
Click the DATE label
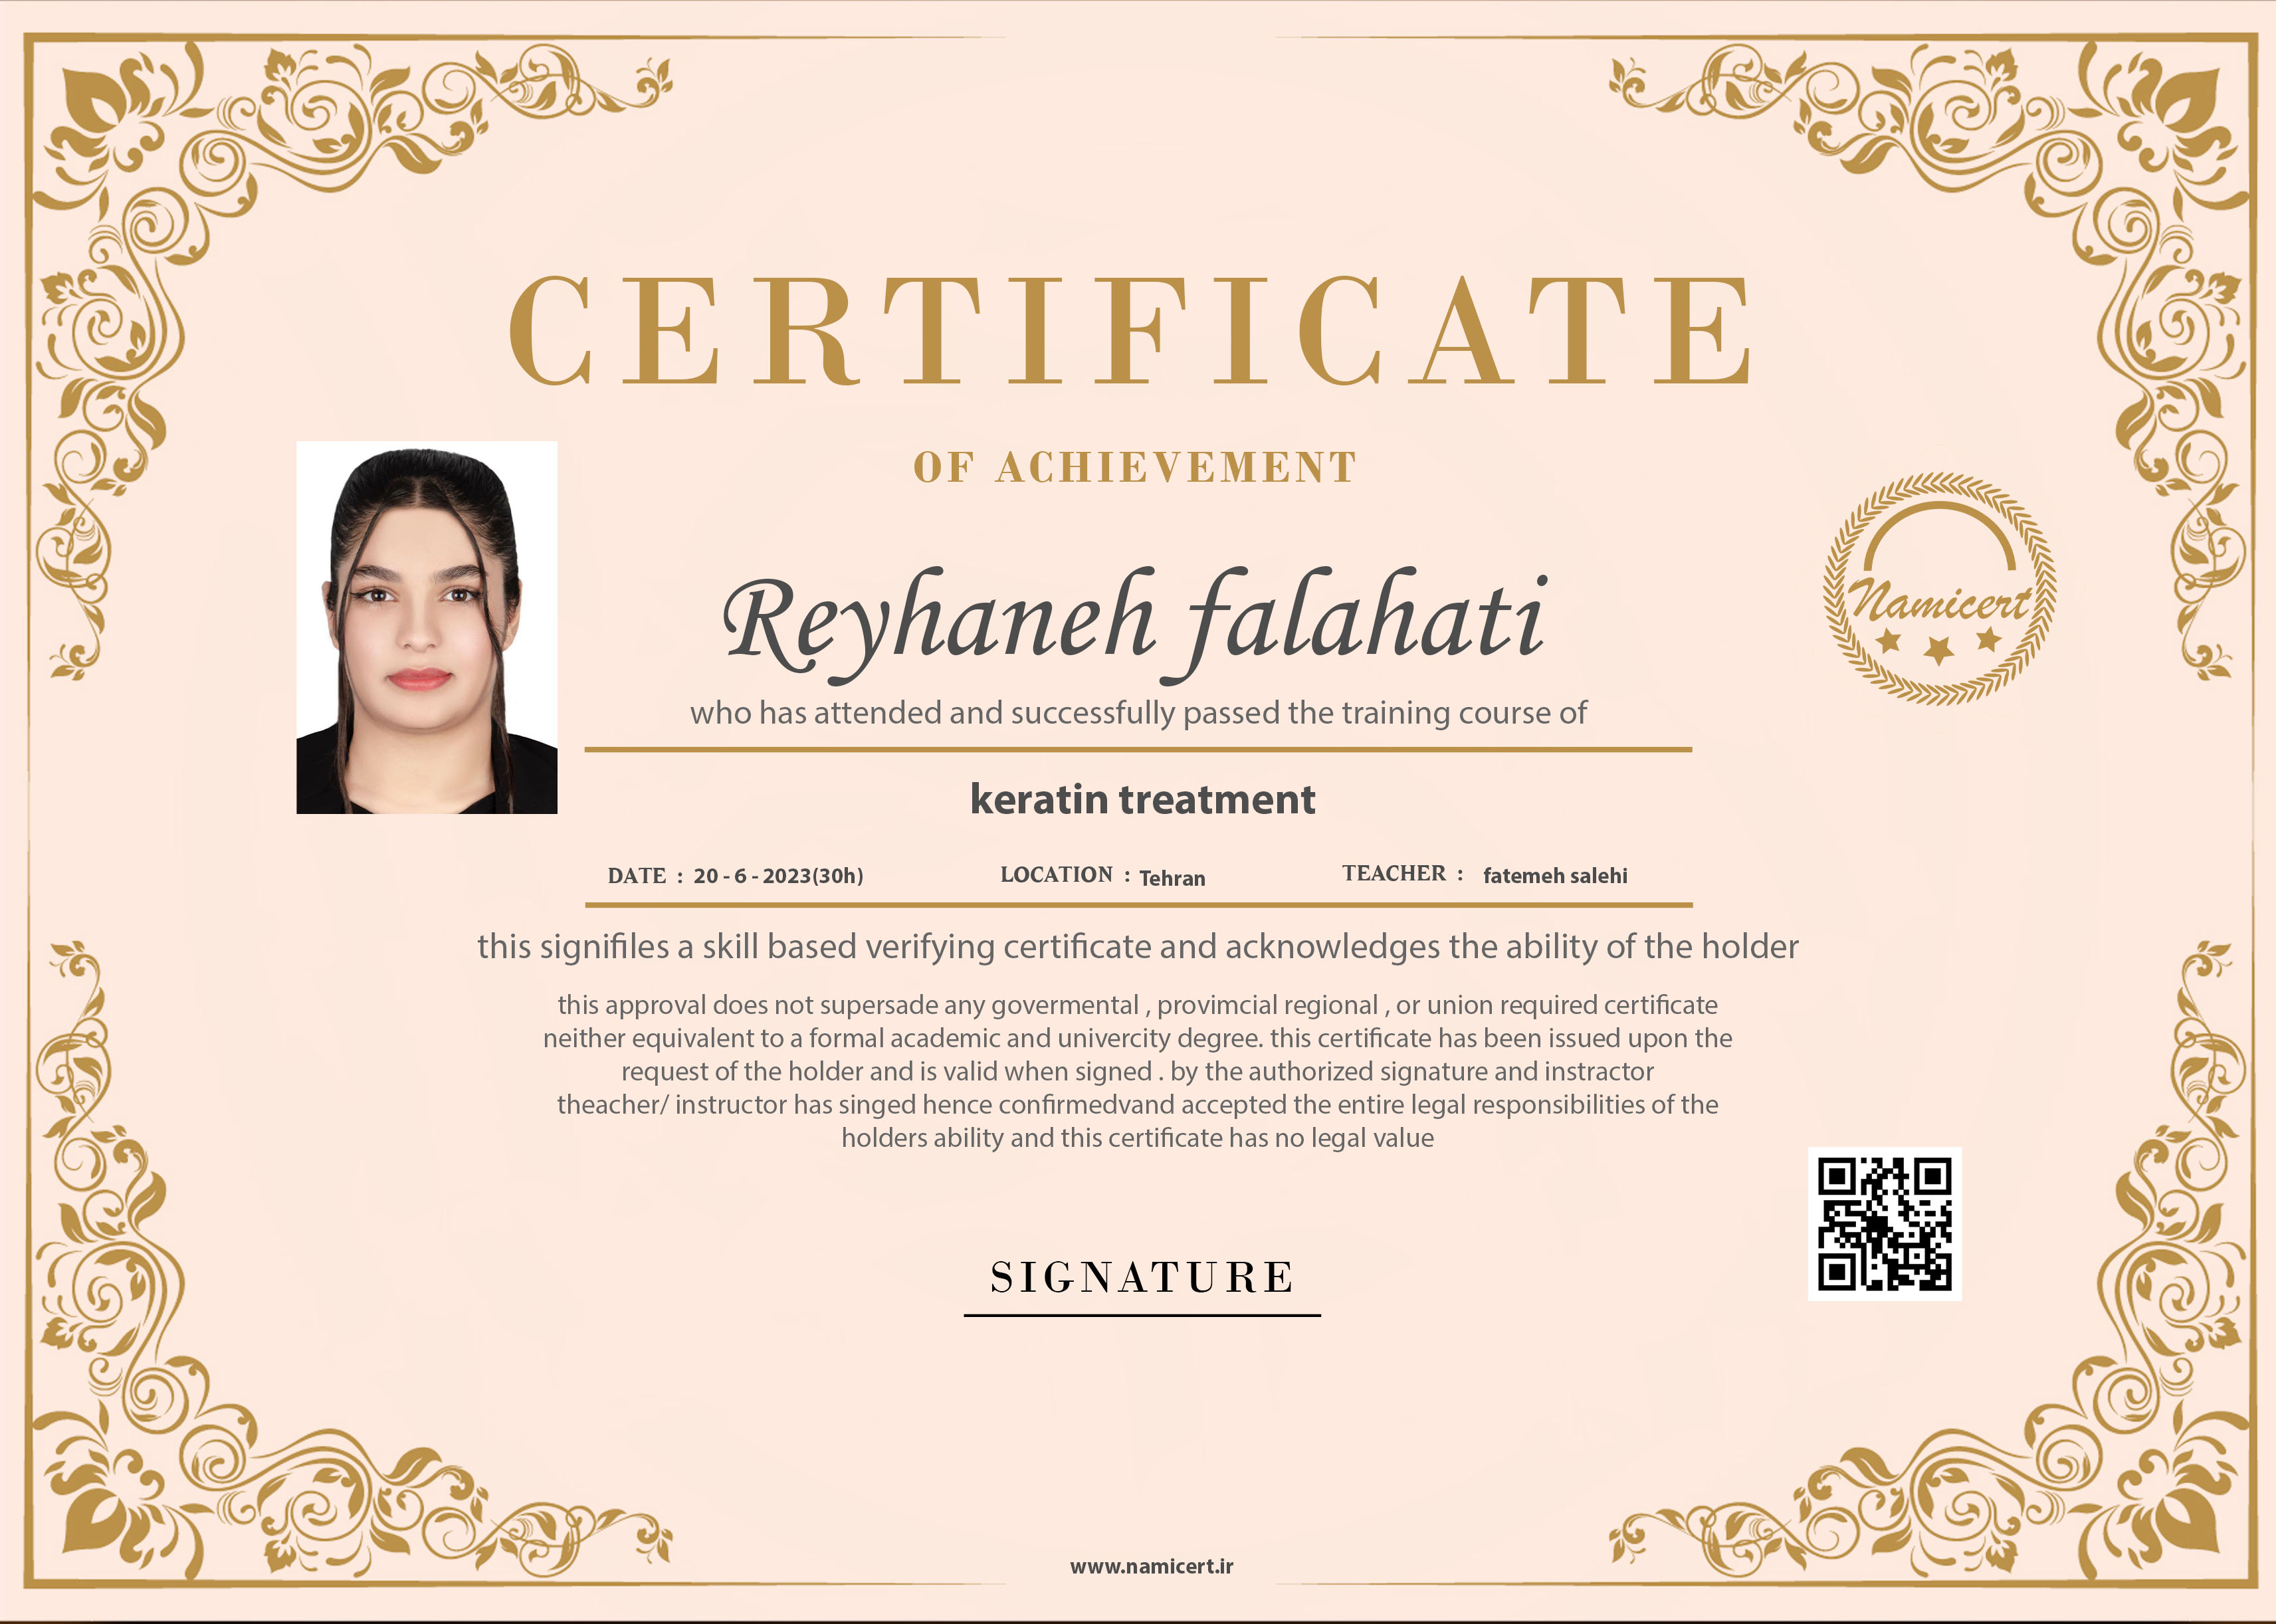[637, 876]
